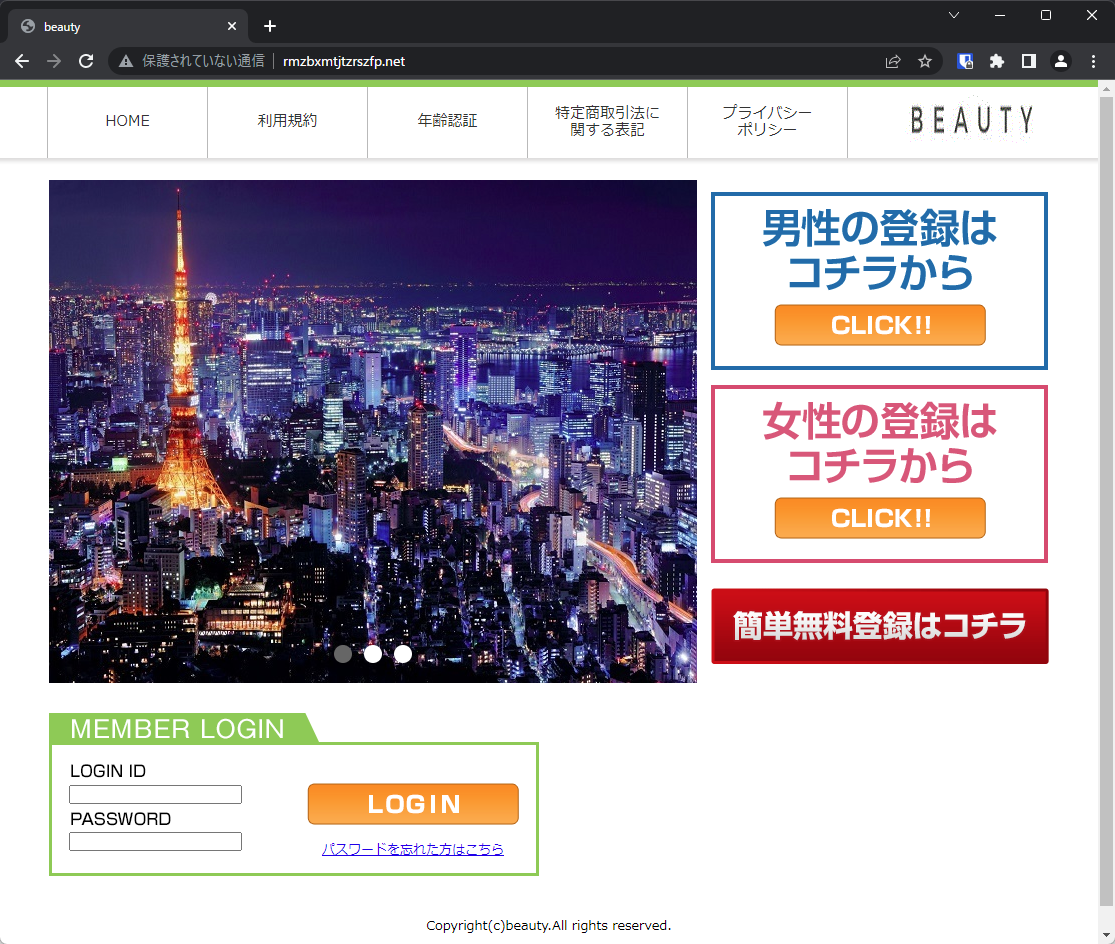Click the browser back arrow
1115x944 pixels.
pyautogui.click(x=22, y=61)
